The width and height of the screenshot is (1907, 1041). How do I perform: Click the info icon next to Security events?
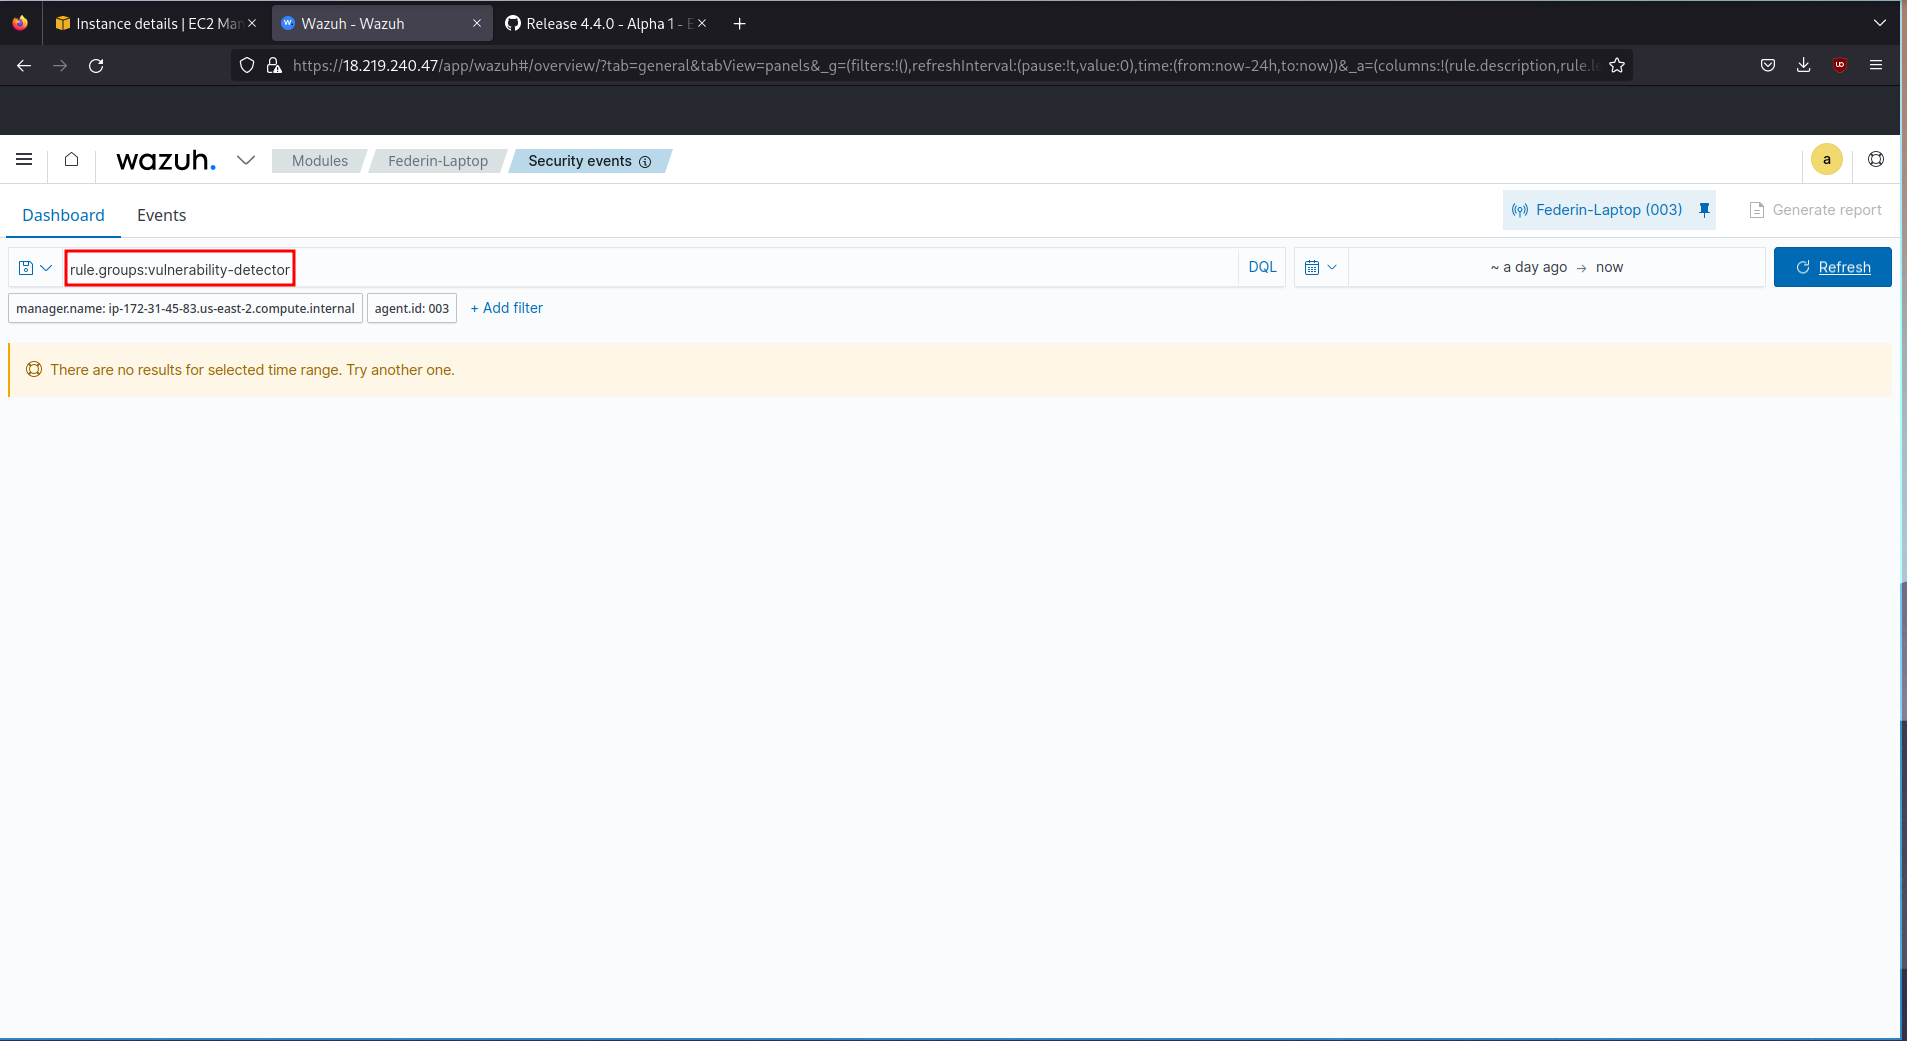(646, 162)
